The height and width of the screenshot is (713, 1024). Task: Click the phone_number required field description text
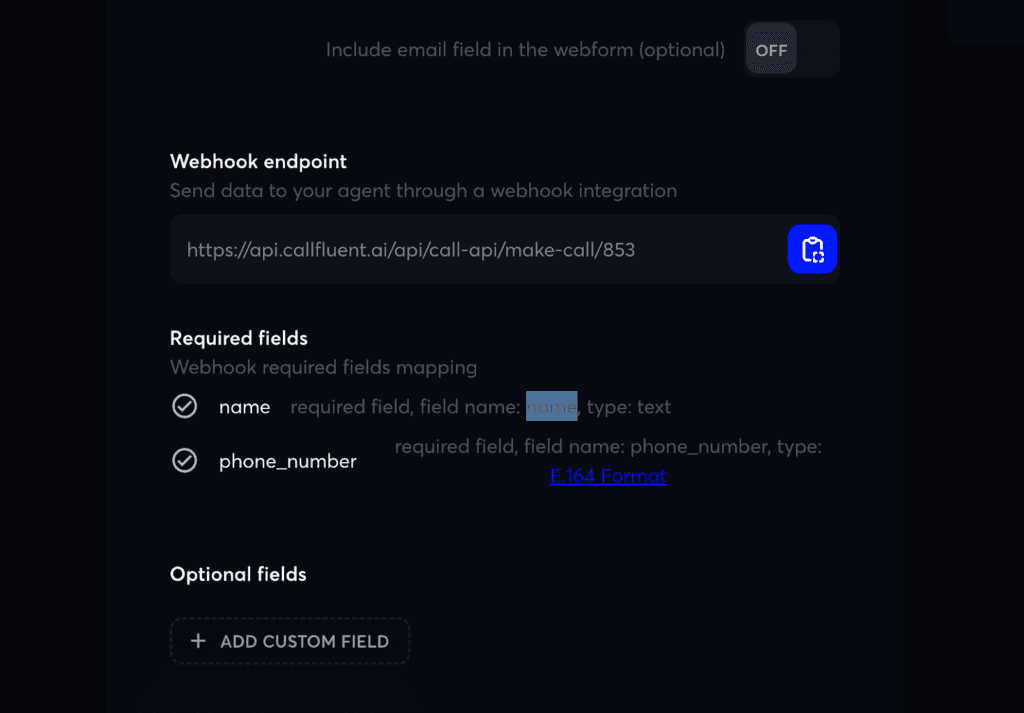click(608, 447)
